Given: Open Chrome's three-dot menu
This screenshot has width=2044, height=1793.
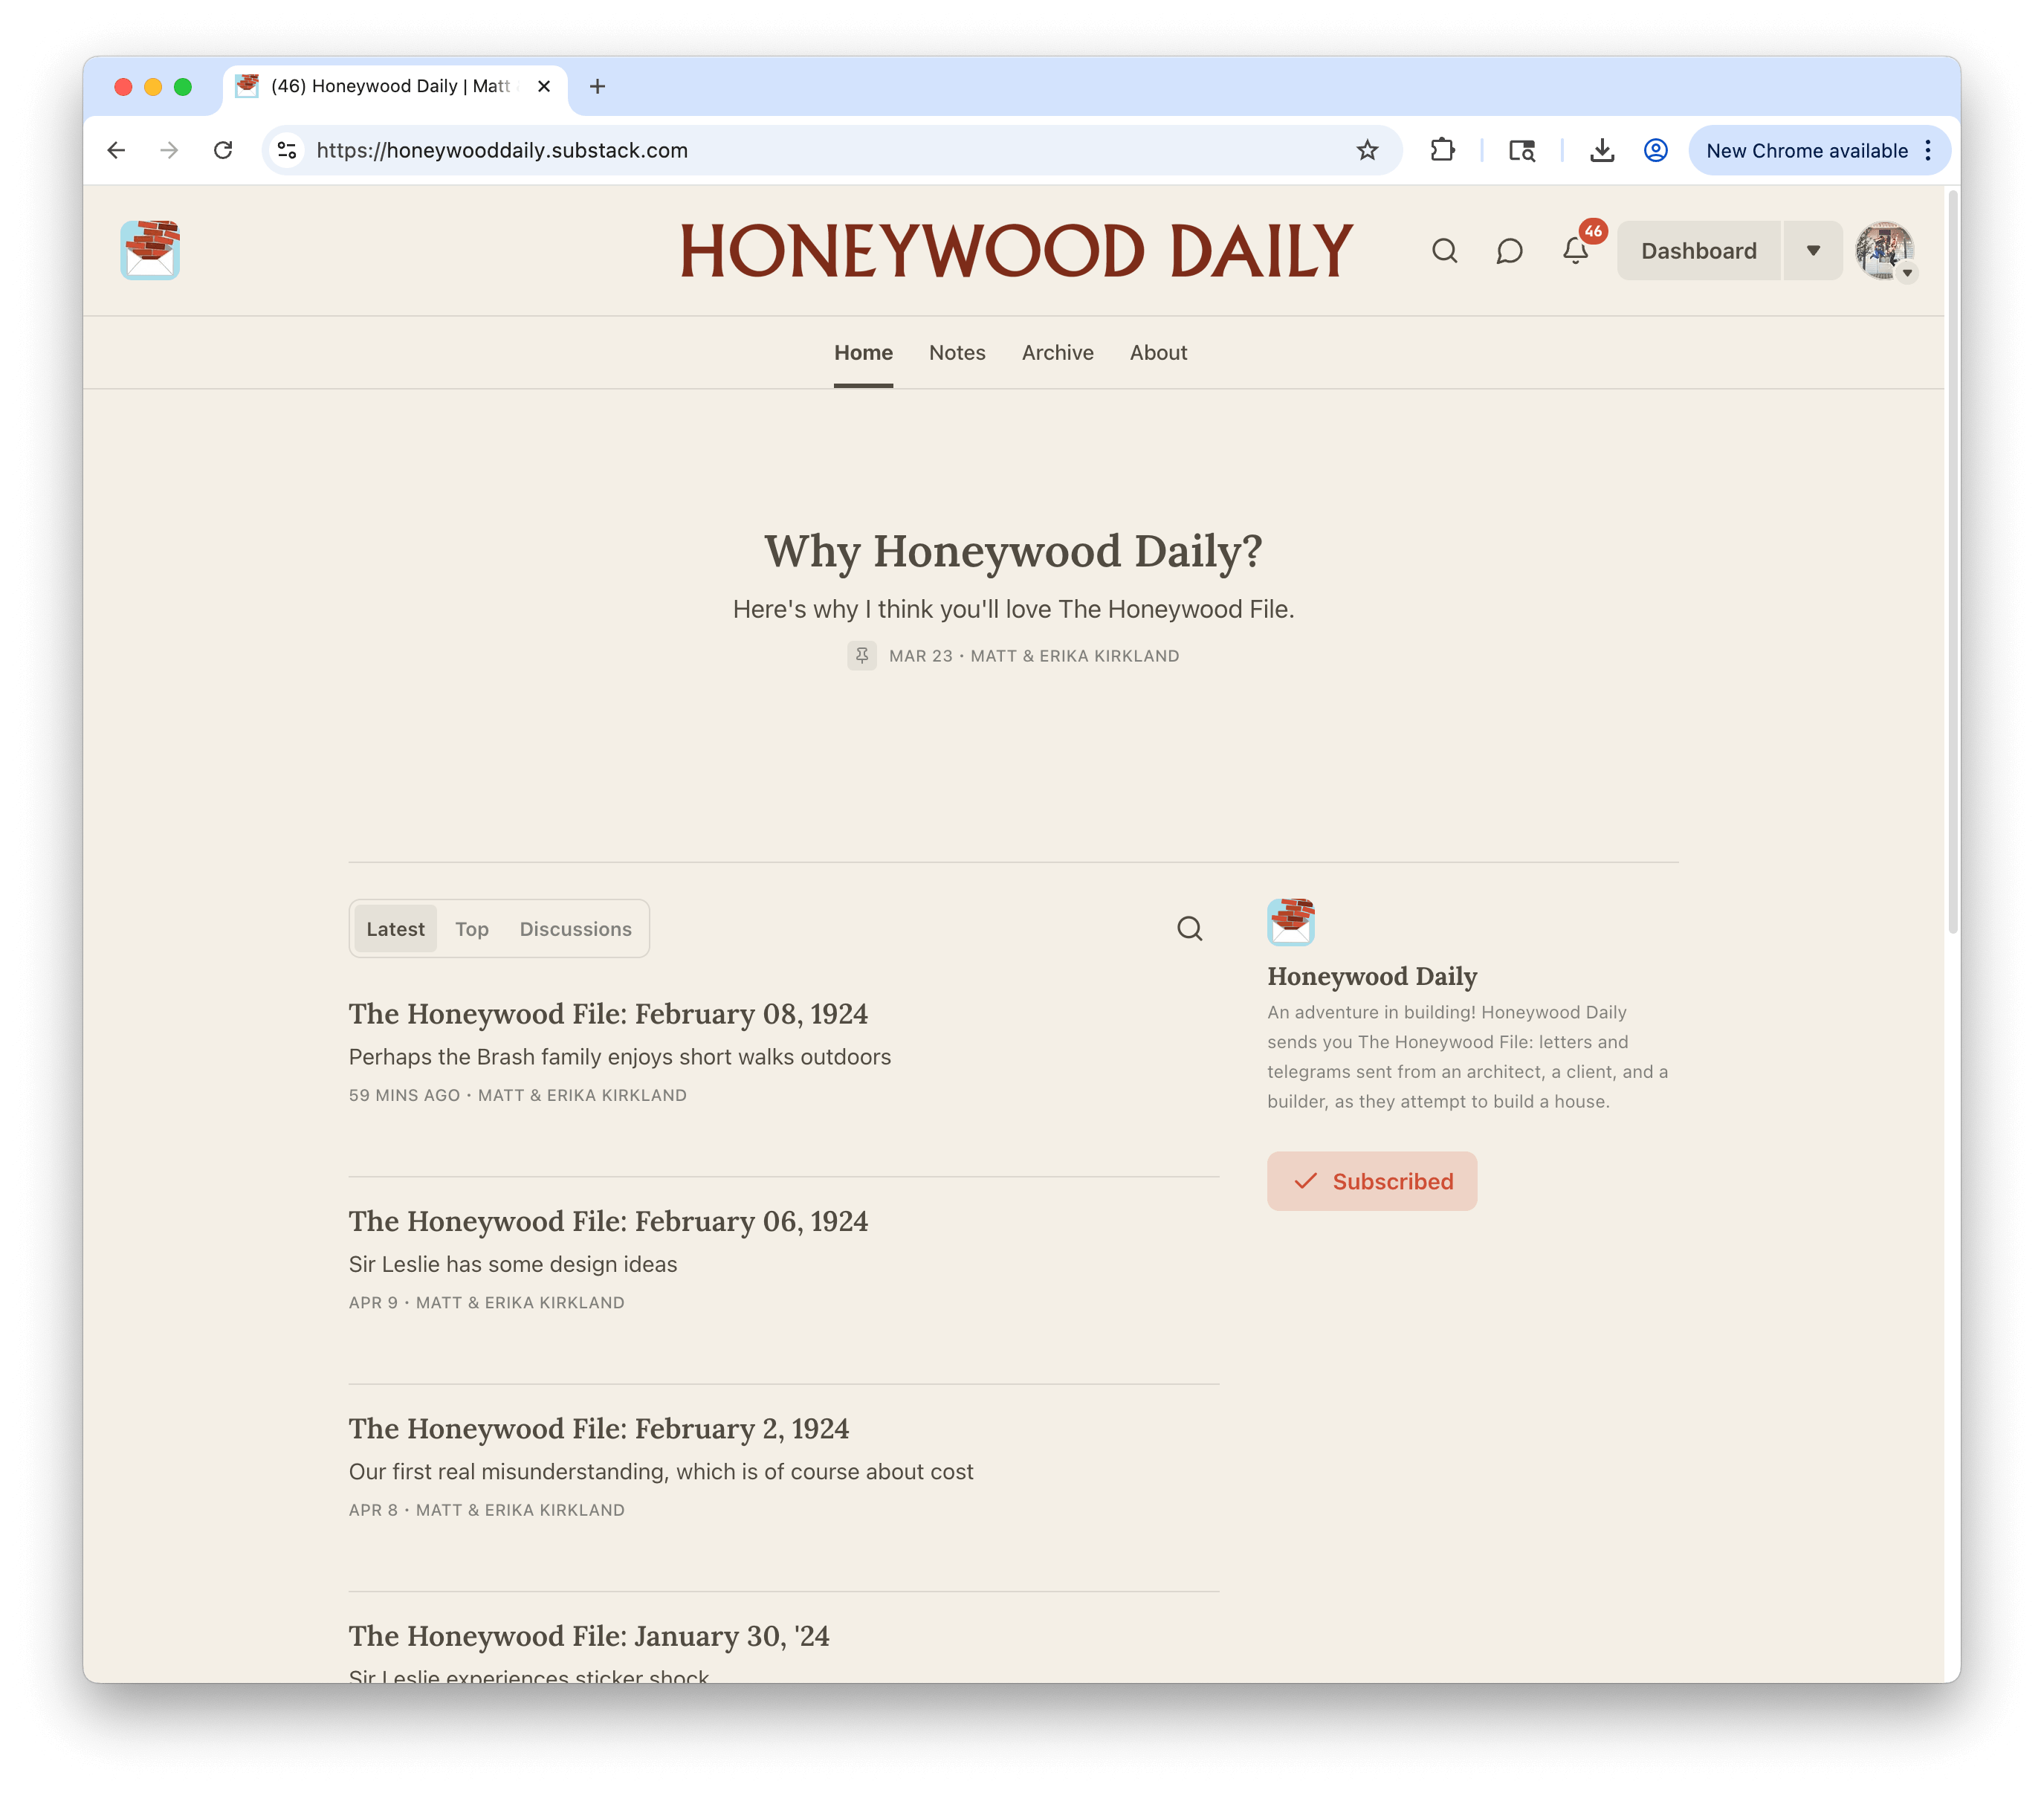Looking at the screenshot, I should coord(1928,150).
